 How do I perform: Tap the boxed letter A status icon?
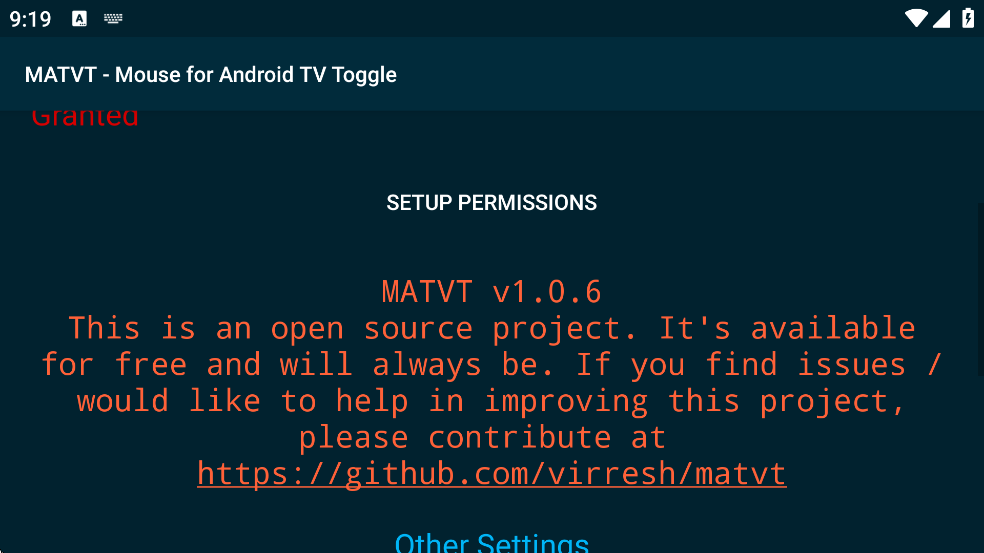point(80,19)
